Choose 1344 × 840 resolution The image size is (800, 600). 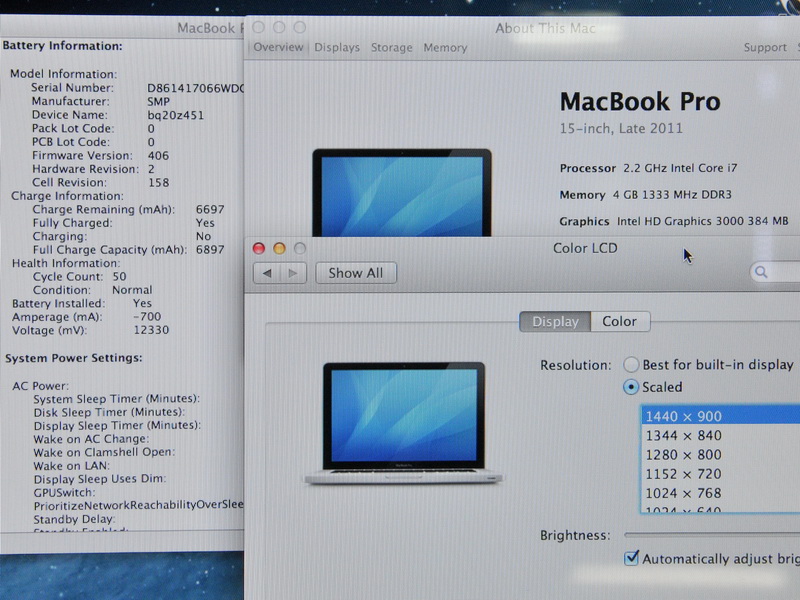point(720,435)
